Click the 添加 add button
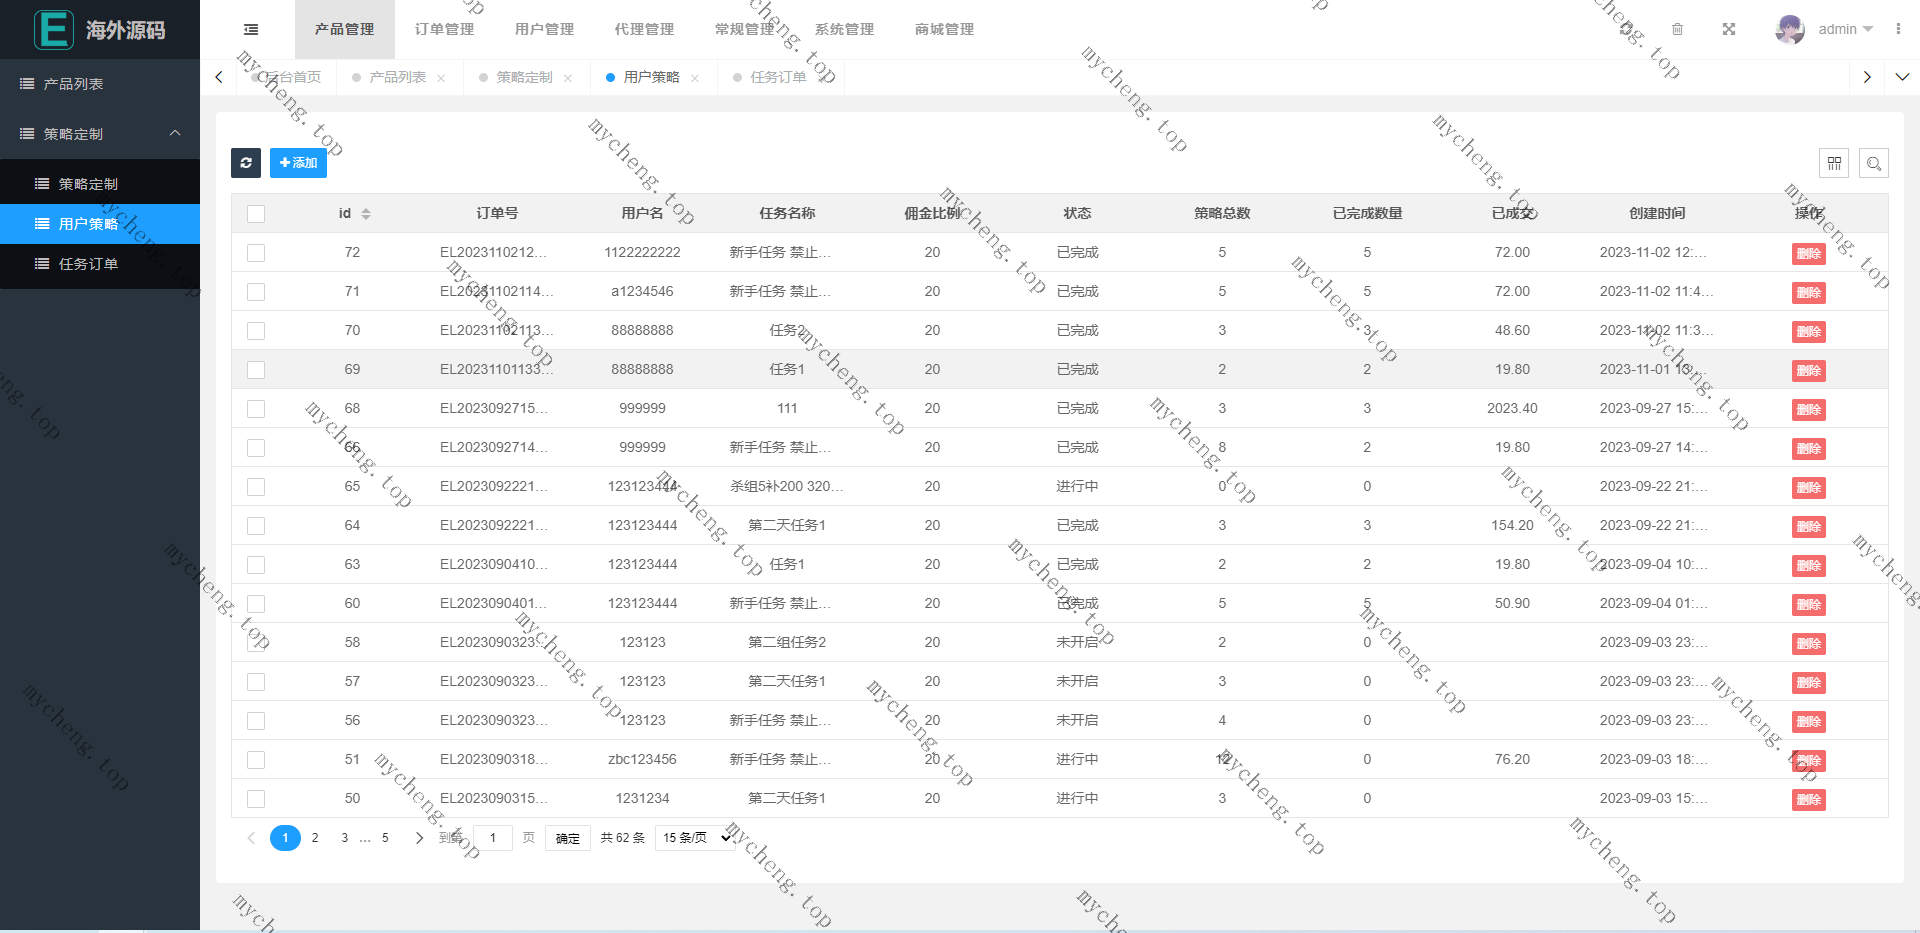The width and height of the screenshot is (1920, 933). 298,163
